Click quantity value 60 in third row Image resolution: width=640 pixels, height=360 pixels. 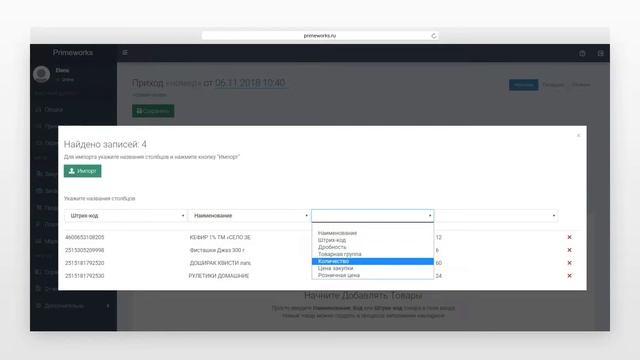coord(438,263)
